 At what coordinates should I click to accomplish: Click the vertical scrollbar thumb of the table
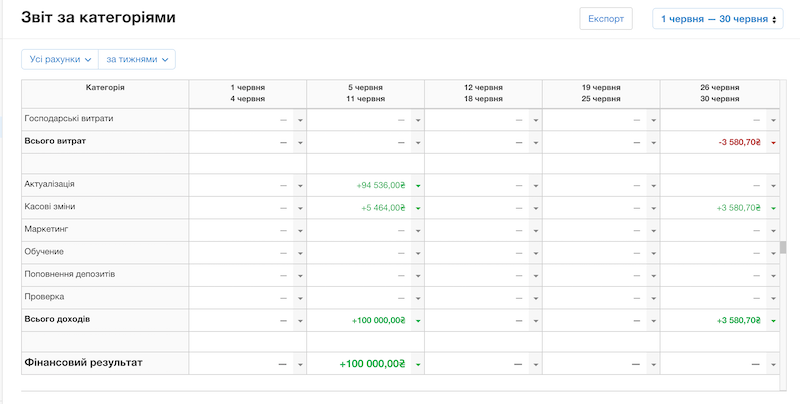coord(783,248)
